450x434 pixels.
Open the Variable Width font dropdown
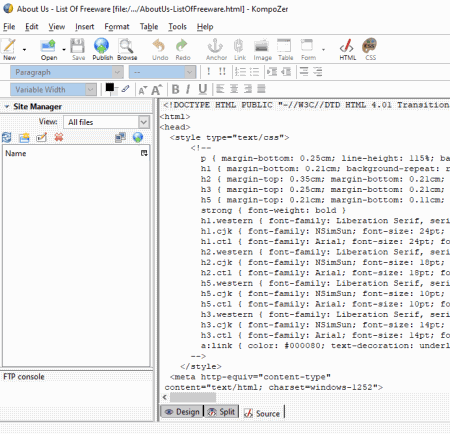pyautogui.click(x=53, y=90)
